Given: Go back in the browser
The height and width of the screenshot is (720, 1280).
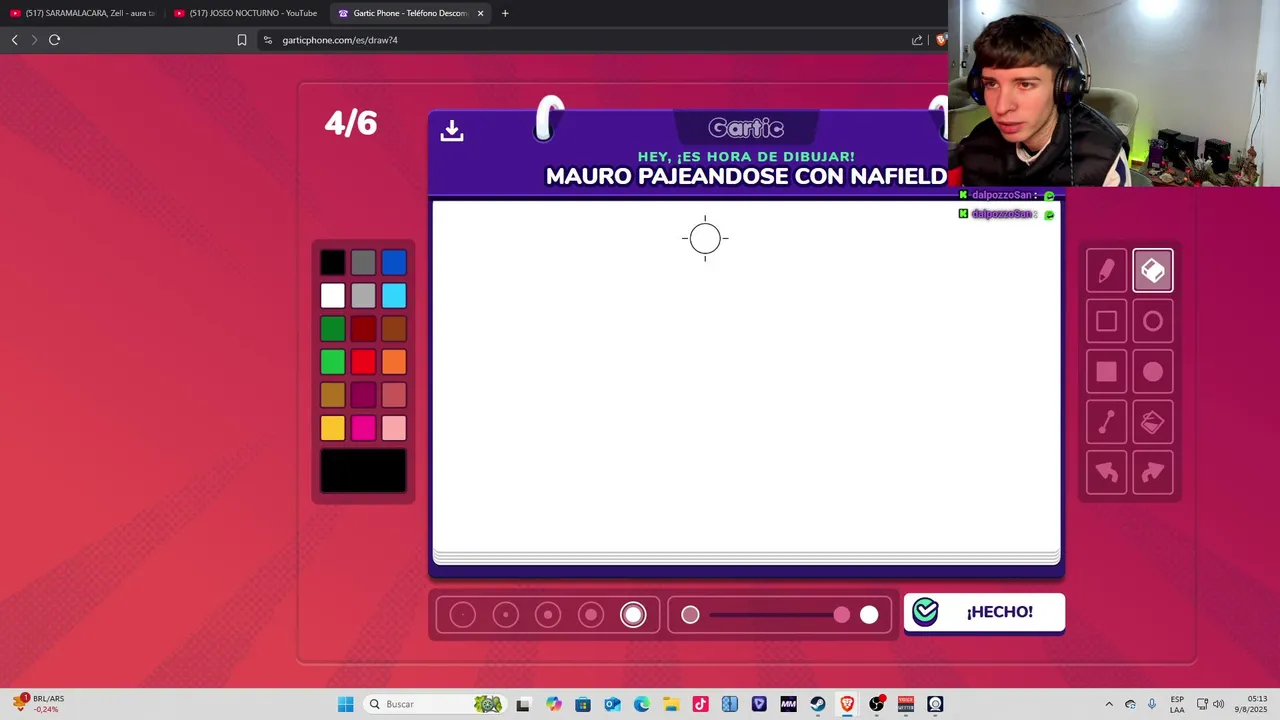Looking at the screenshot, I should pyautogui.click(x=14, y=40).
